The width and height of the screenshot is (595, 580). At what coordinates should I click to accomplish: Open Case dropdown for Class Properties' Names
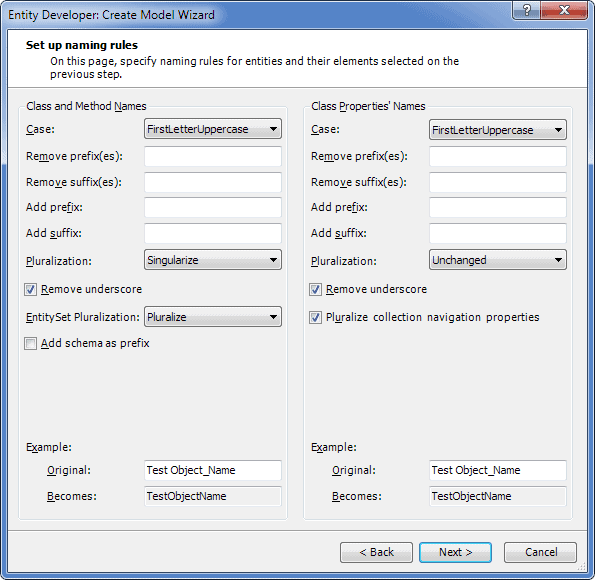pos(498,130)
